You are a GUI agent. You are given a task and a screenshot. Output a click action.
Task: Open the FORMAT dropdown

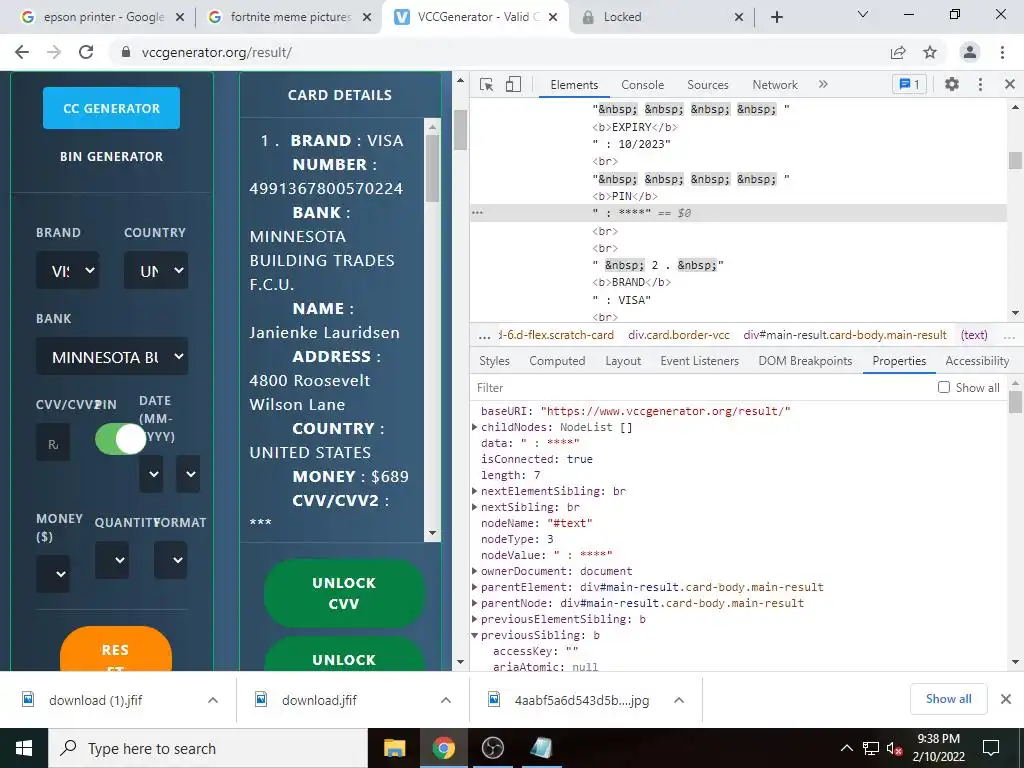tap(170, 560)
